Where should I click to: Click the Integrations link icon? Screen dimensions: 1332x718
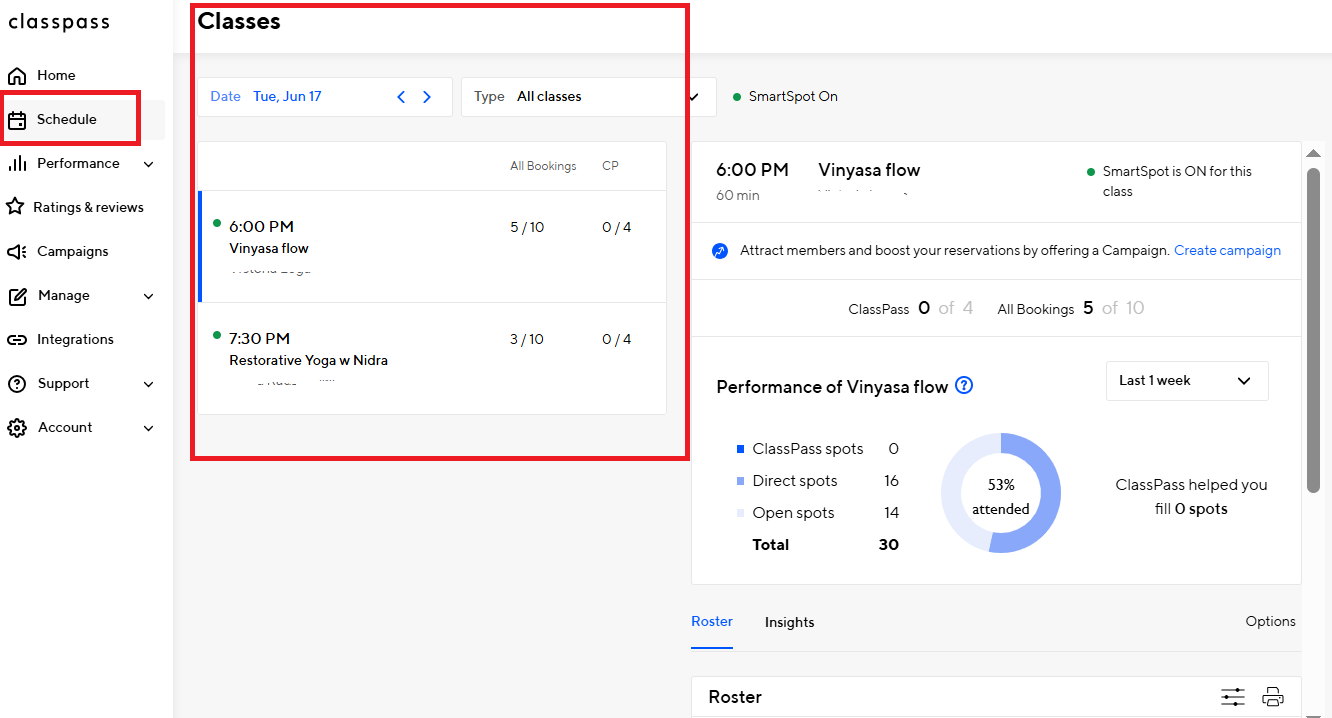(17, 340)
